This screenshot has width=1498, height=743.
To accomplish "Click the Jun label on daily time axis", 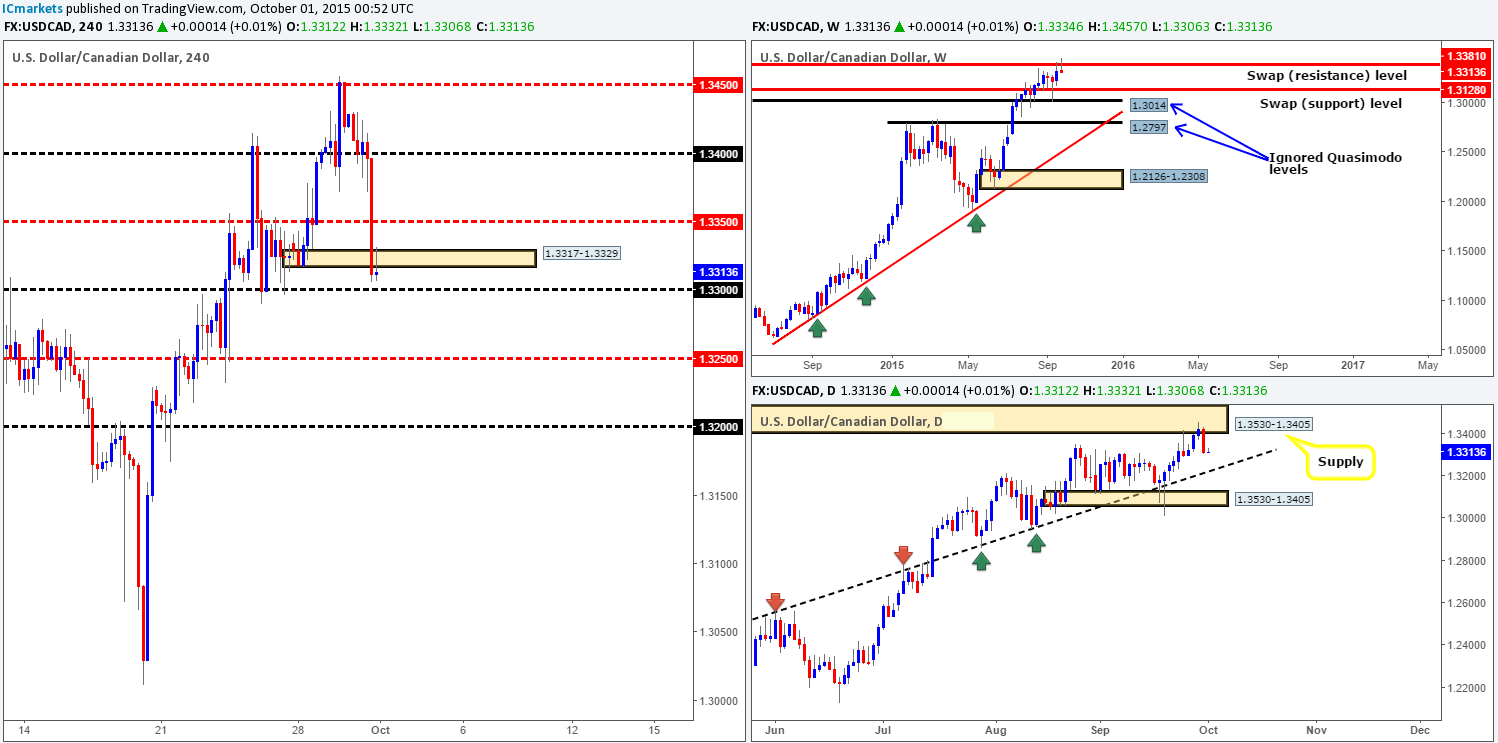I will coord(775,731).
